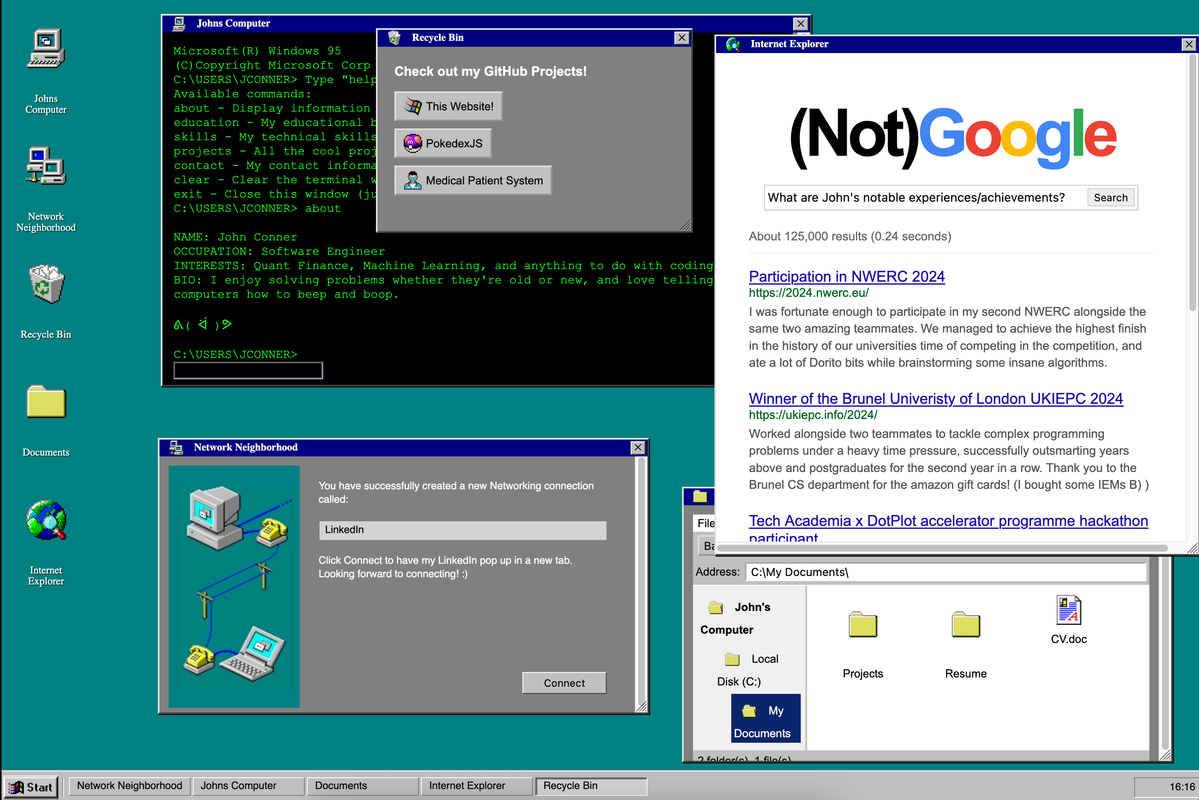Close the Recycle Bin window
The width and height of the screenshot is (1199, 800).
681,37
